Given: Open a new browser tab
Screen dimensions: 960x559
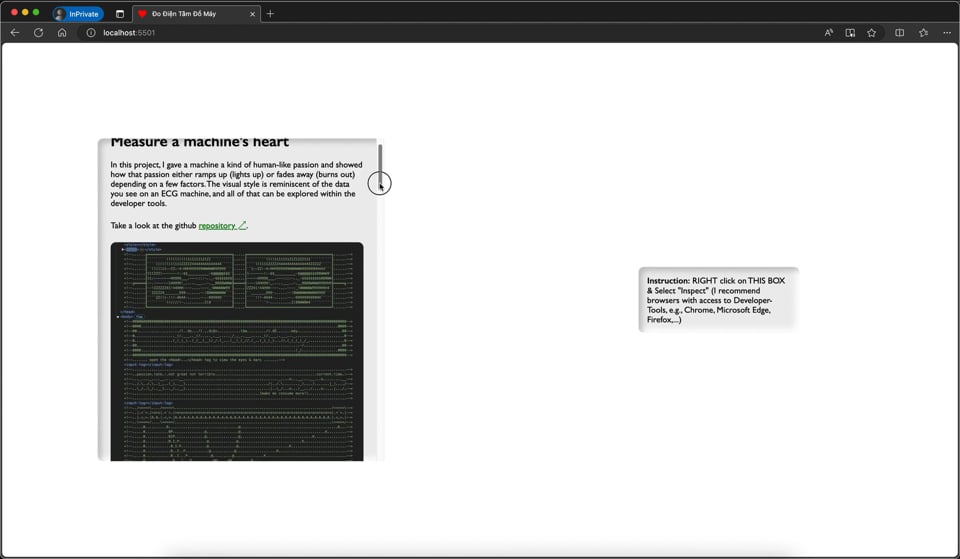Looking at the screenshot, I should [x=270, y=13].
